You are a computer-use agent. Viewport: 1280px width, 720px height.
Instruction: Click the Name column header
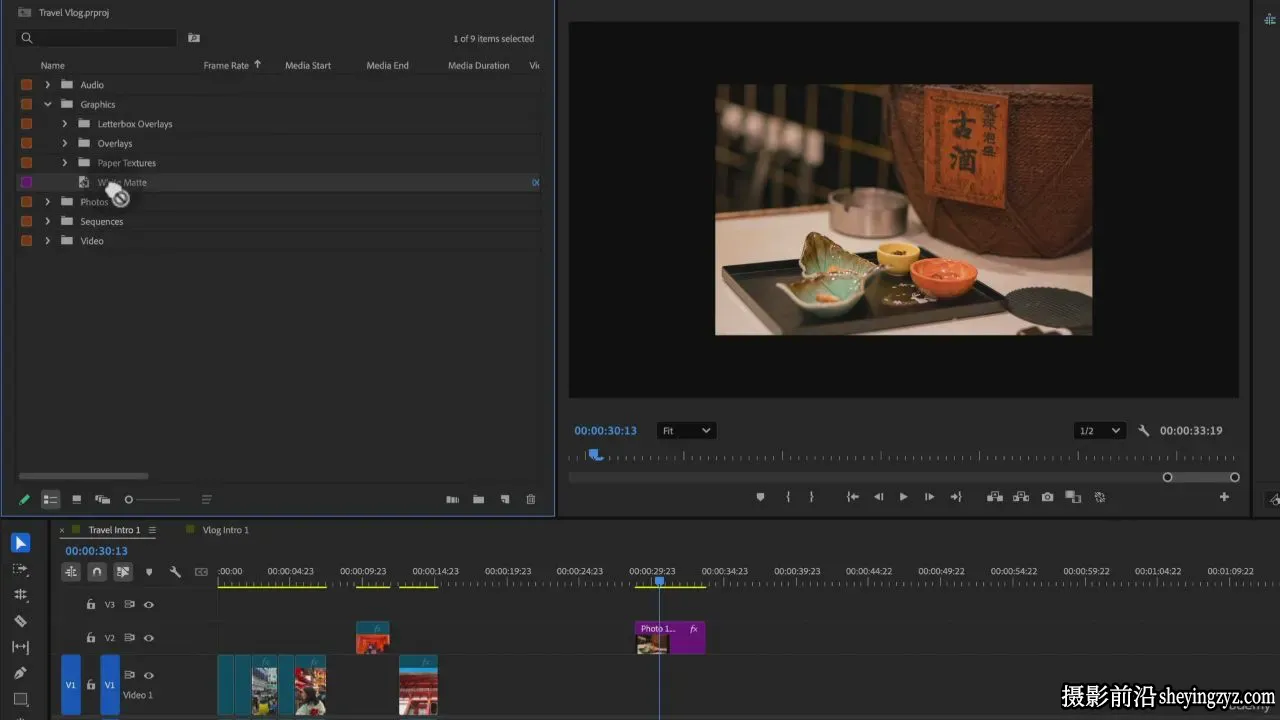click(x=53, y=66)
